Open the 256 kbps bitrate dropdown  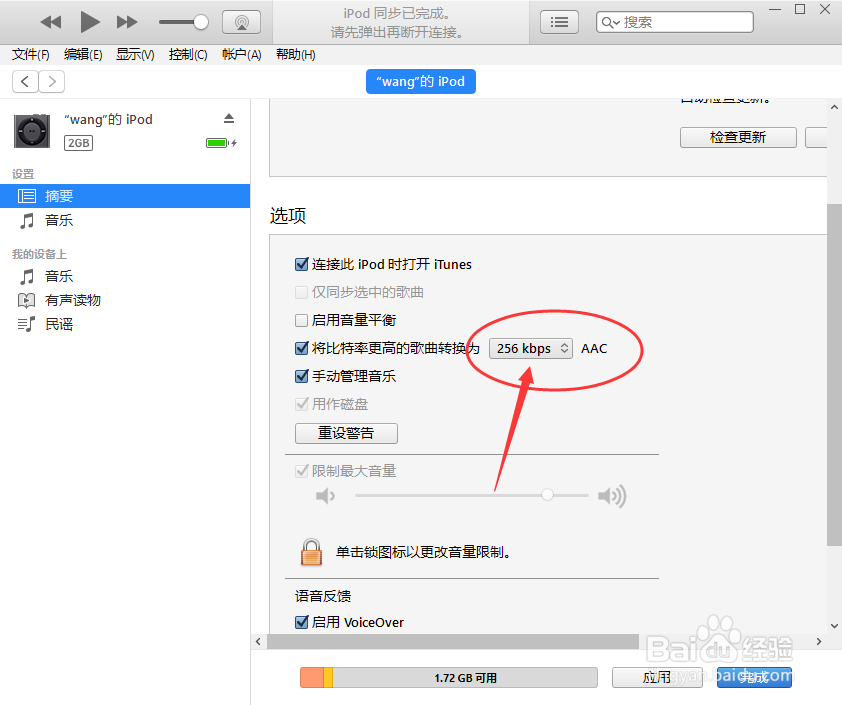(530, 348)
